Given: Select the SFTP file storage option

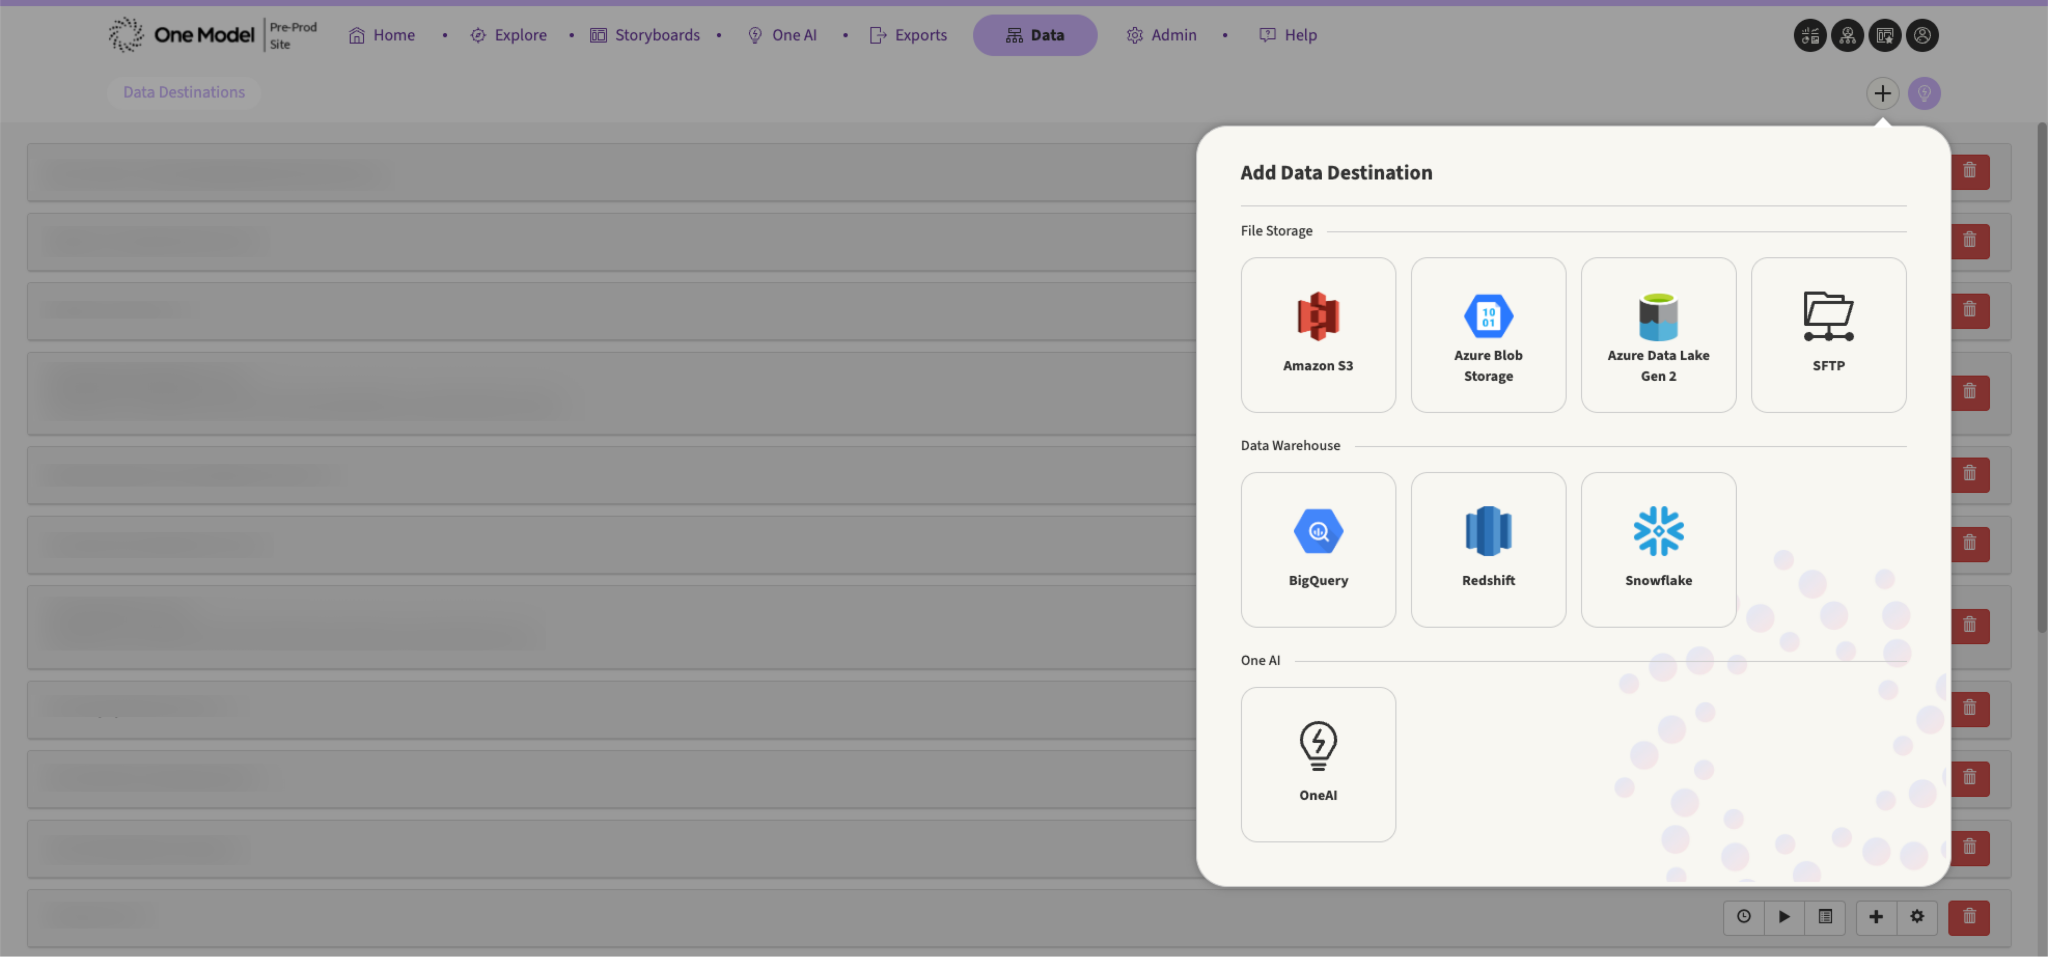Looking at the screenshot, I should click(x=1828, y=335).
